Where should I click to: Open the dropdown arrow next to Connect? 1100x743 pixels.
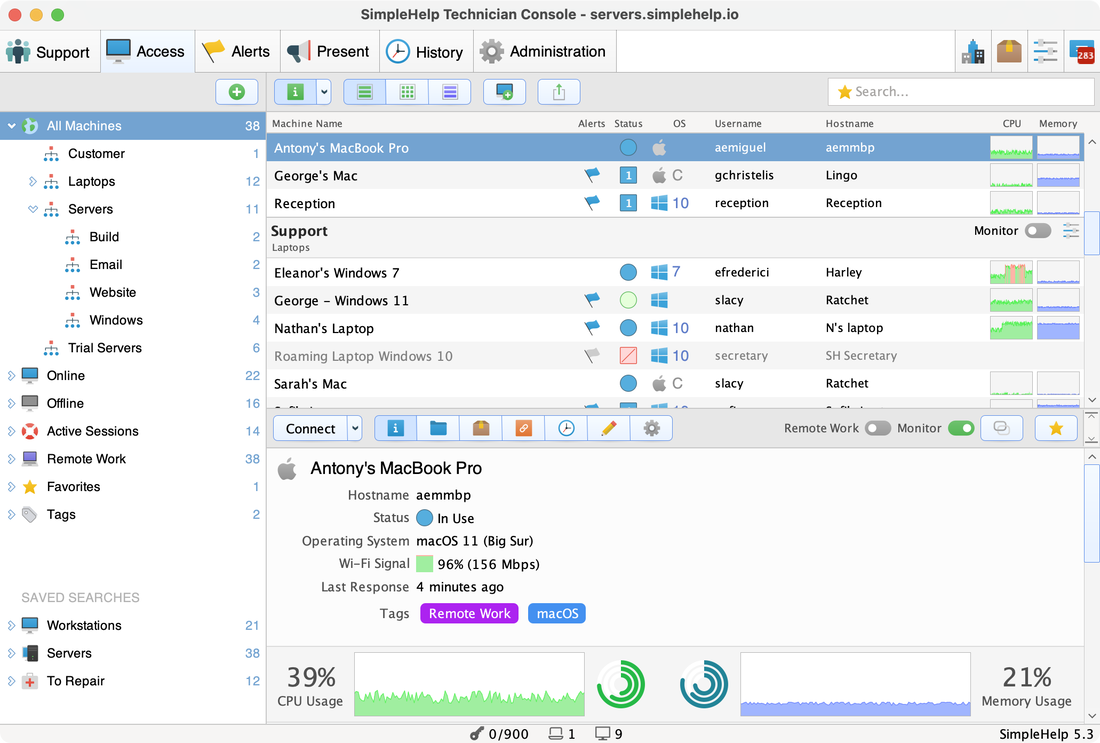355,428
